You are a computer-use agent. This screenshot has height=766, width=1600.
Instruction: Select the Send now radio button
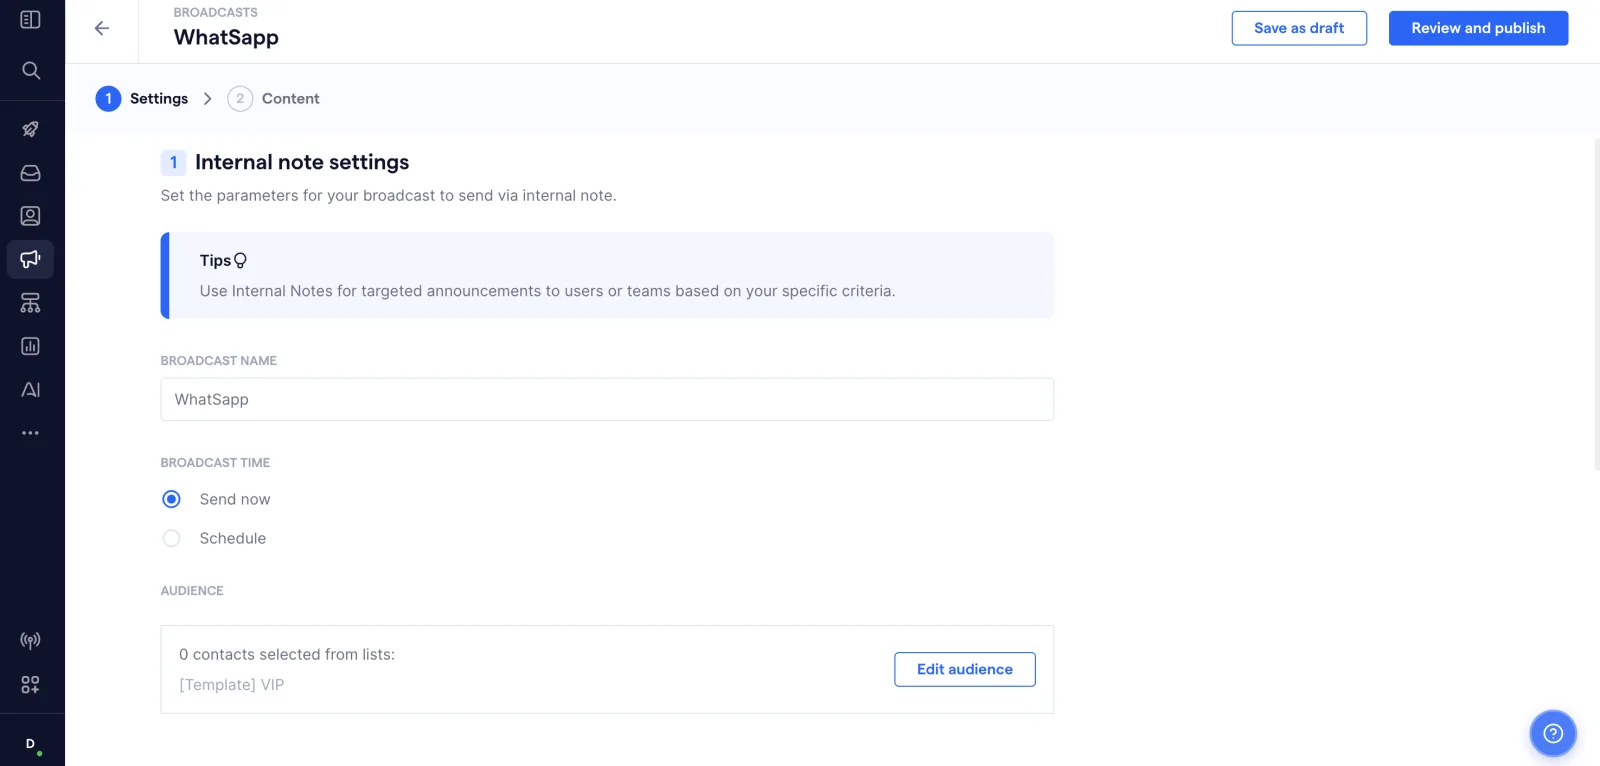(x=172, y=499)
